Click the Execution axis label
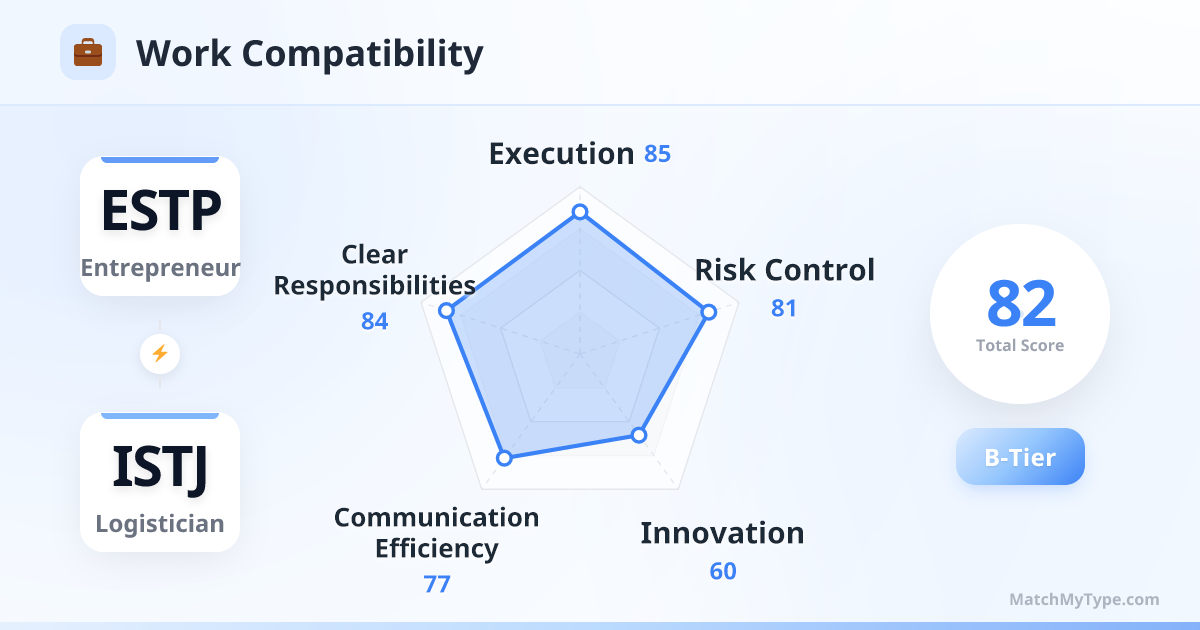The height and width of the screenshot is (630, 1200). tap(561, 154)
